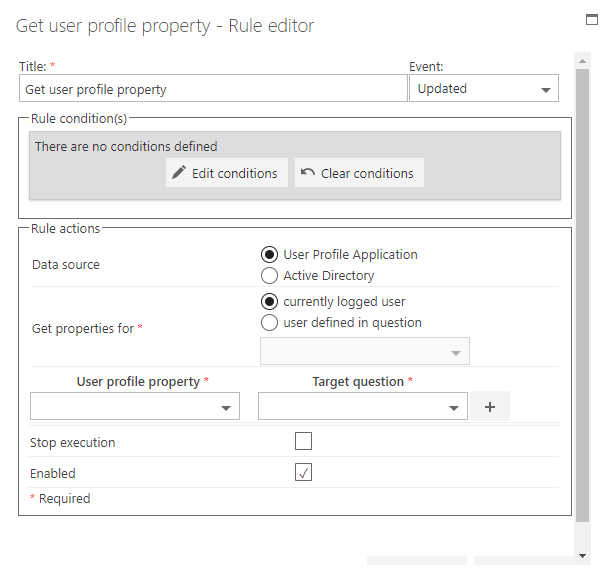Image resolution: width=604 pixels, height=582 pixels.
Task: Click the 'Rule condition(s)' group heading
Action: tap(79, 118)
